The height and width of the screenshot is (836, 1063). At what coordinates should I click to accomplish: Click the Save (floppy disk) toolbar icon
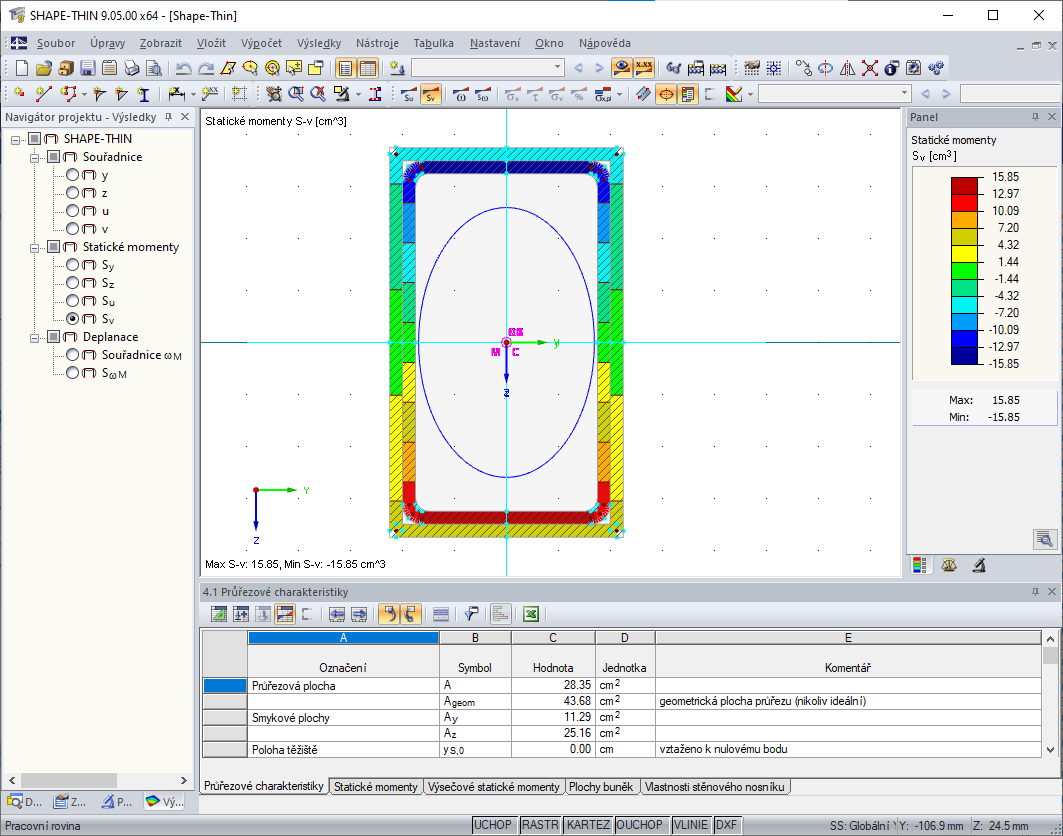pos(87,68)
